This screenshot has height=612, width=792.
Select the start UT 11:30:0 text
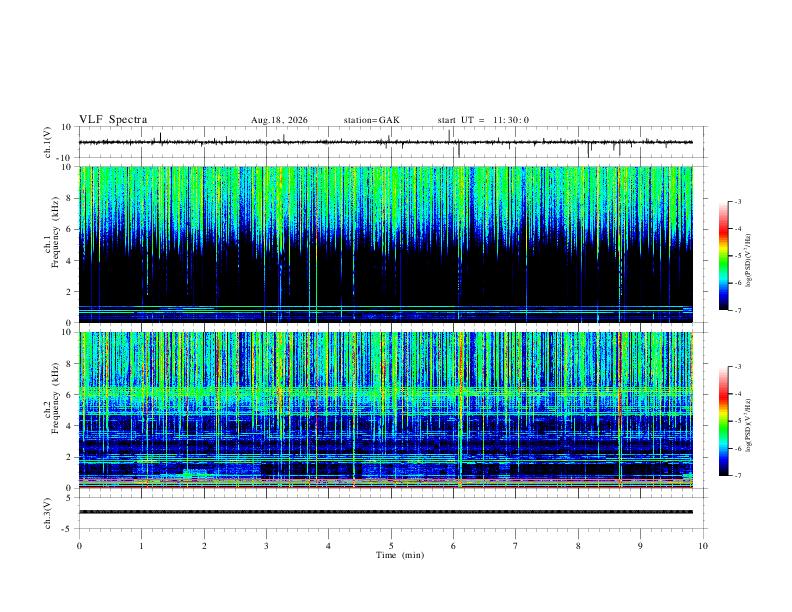click(483, 120)
